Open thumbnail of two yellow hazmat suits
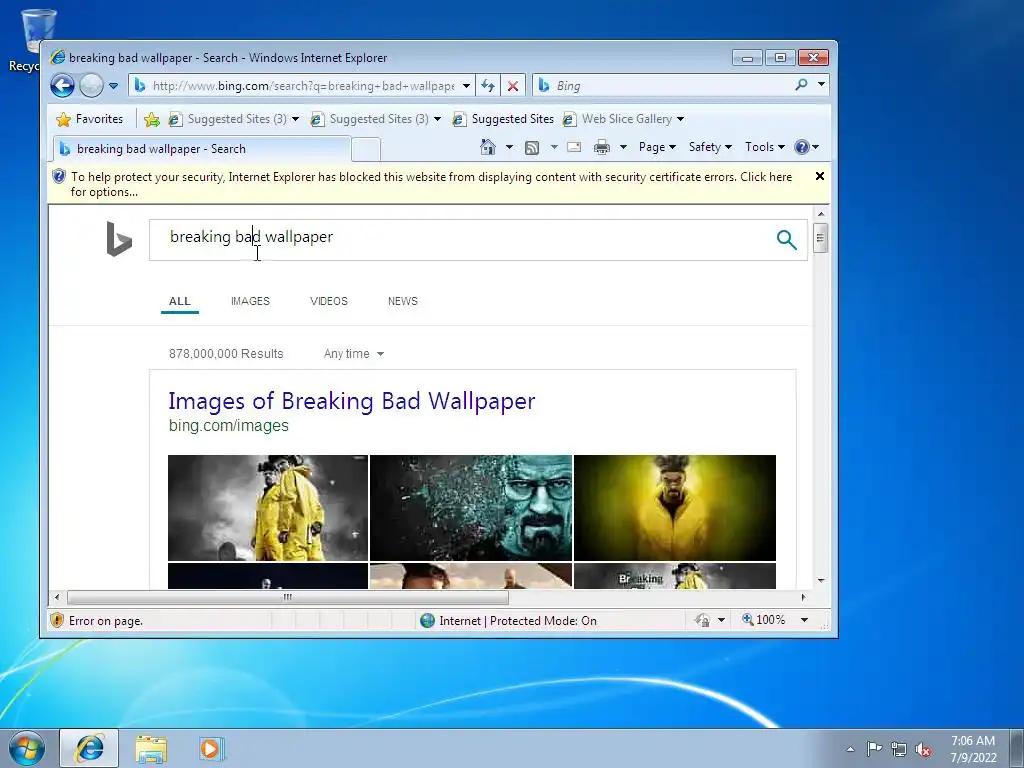This screenshot has width=1024, height=768. pos(268,508)
